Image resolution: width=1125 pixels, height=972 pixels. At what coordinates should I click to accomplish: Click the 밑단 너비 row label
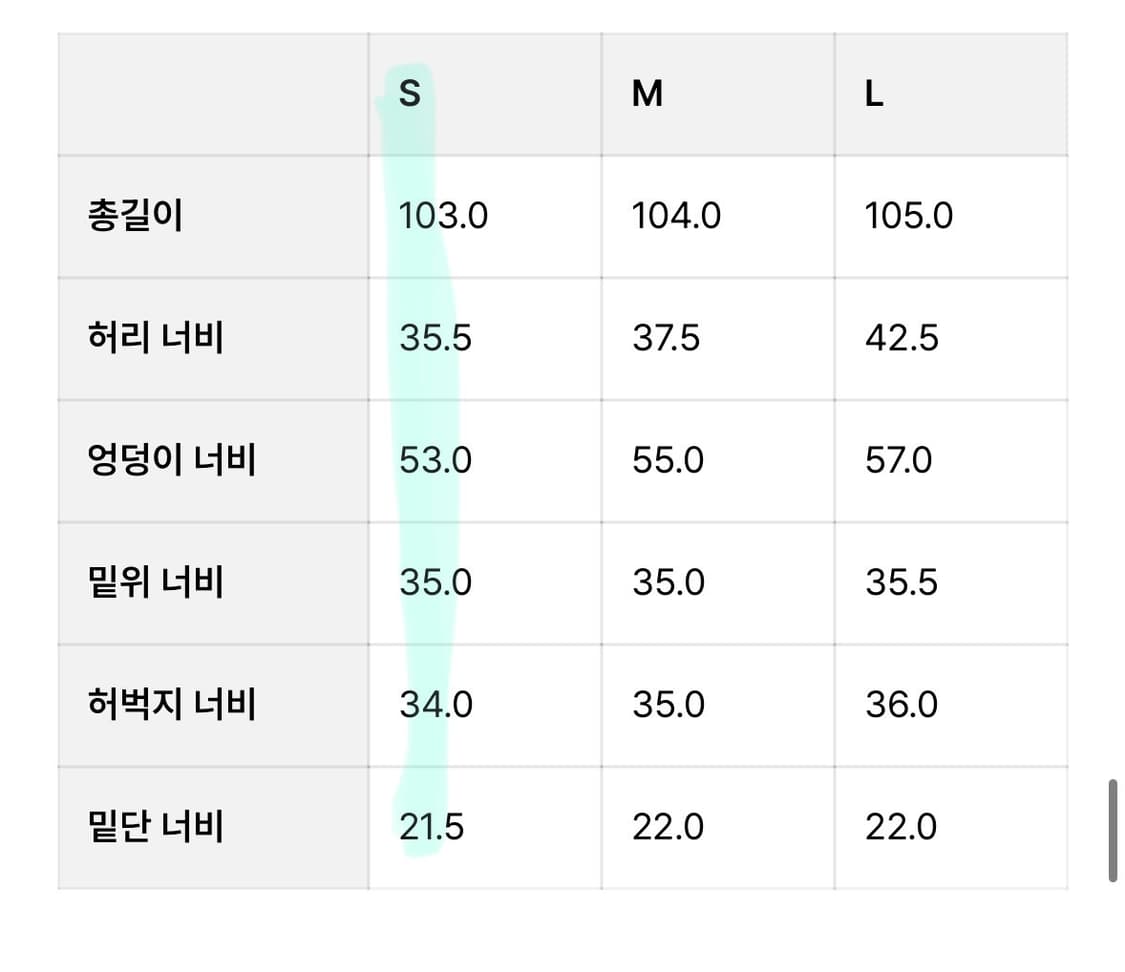point(155,827)
